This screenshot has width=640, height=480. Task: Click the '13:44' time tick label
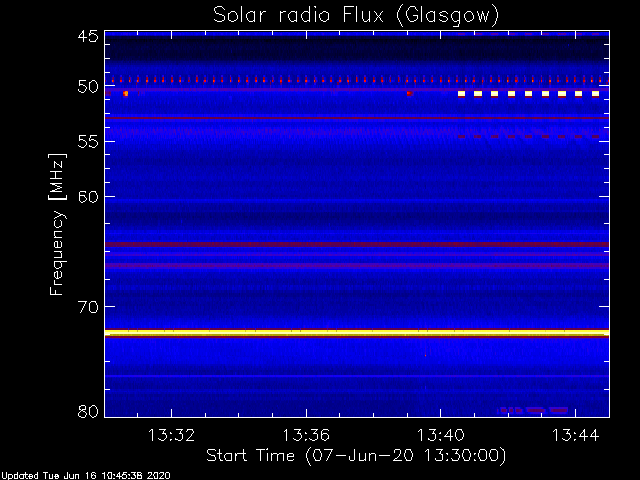[576, 436]
